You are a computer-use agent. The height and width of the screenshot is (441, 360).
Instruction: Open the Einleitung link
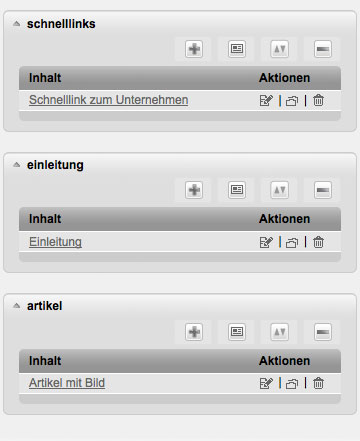point(55,242)
